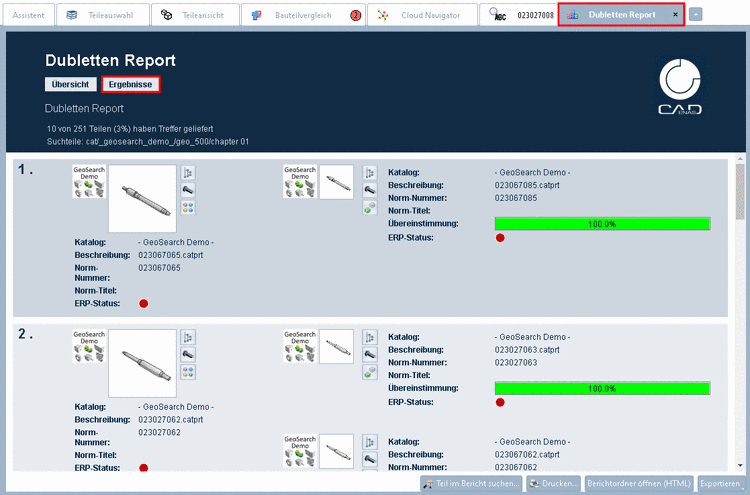Click the '10 von 251 Teilen' summary text

point(130,129)
